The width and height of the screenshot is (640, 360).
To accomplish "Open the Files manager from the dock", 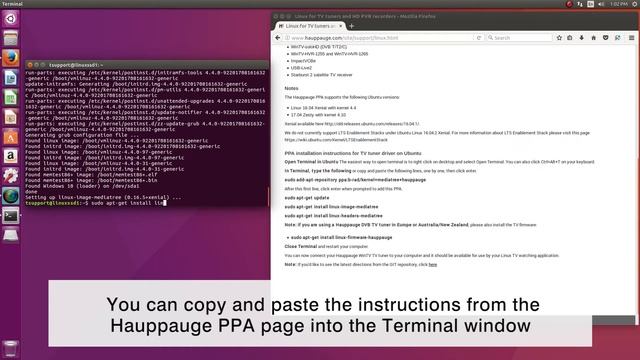I will coord(11,38).
